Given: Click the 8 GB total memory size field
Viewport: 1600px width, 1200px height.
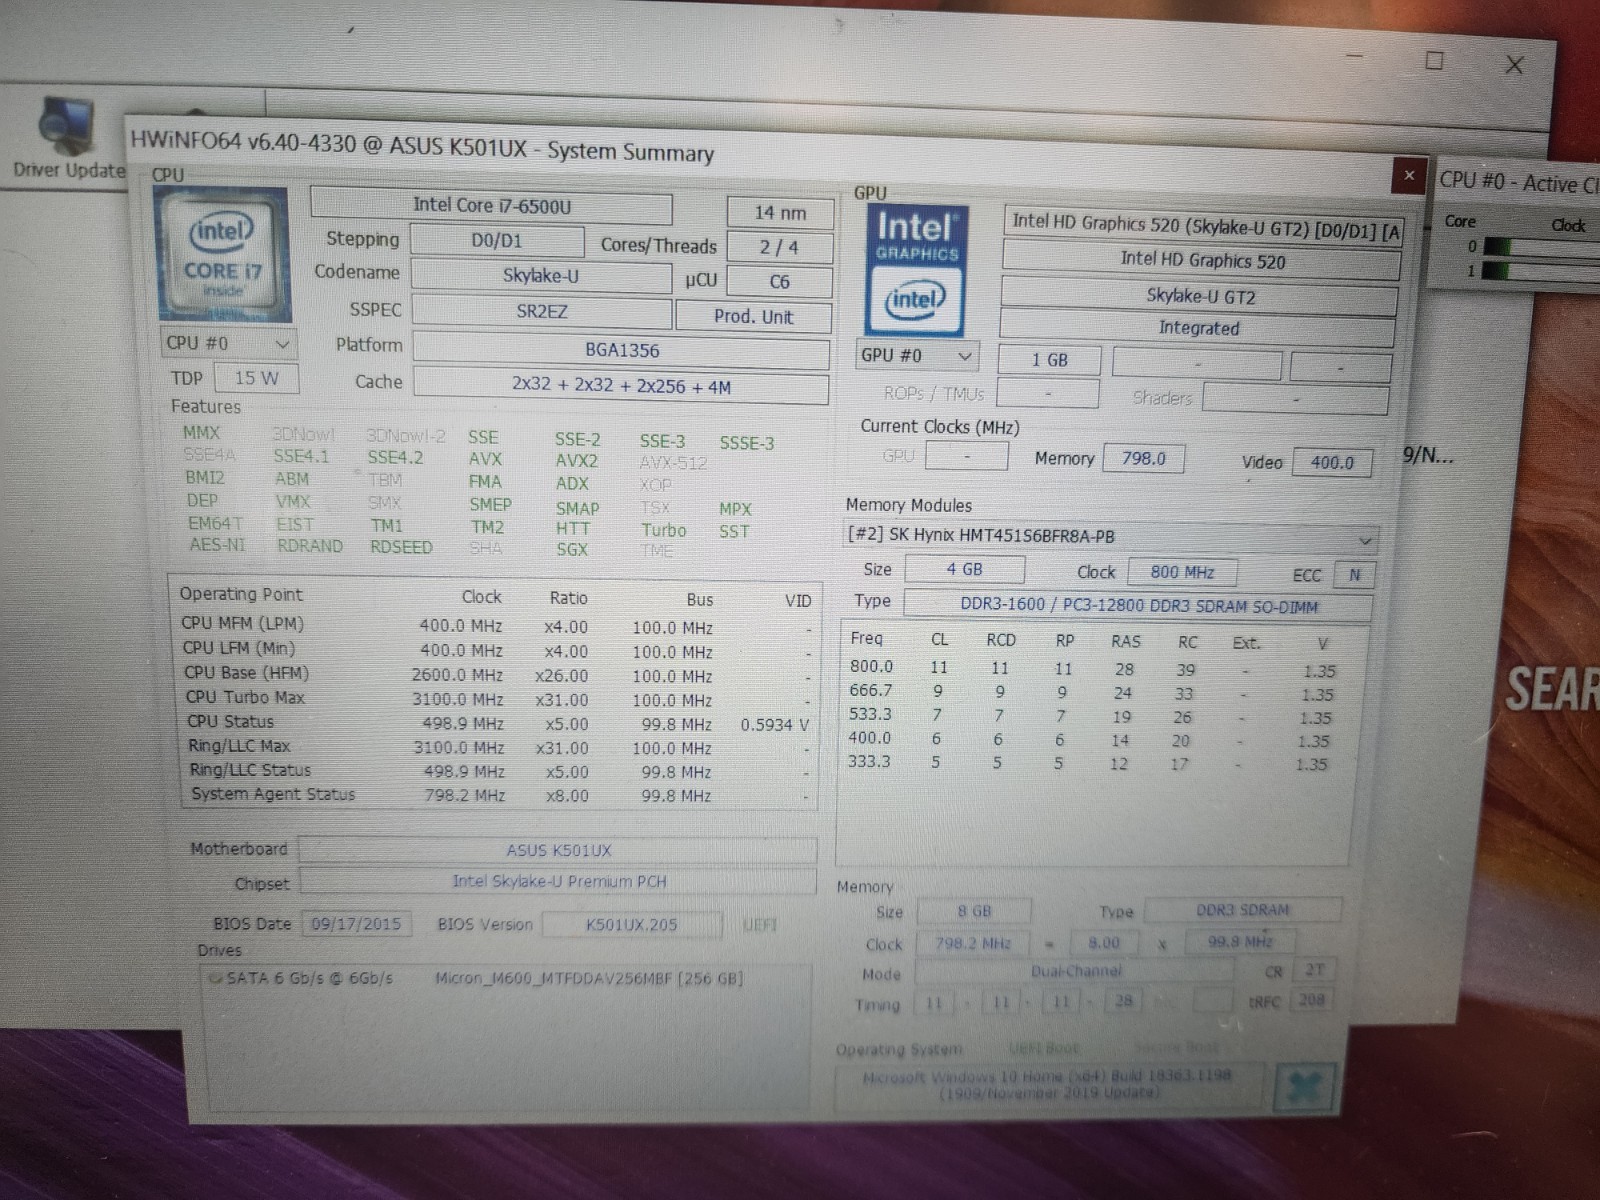Looking at the screenshot, I should pos(974,912).
